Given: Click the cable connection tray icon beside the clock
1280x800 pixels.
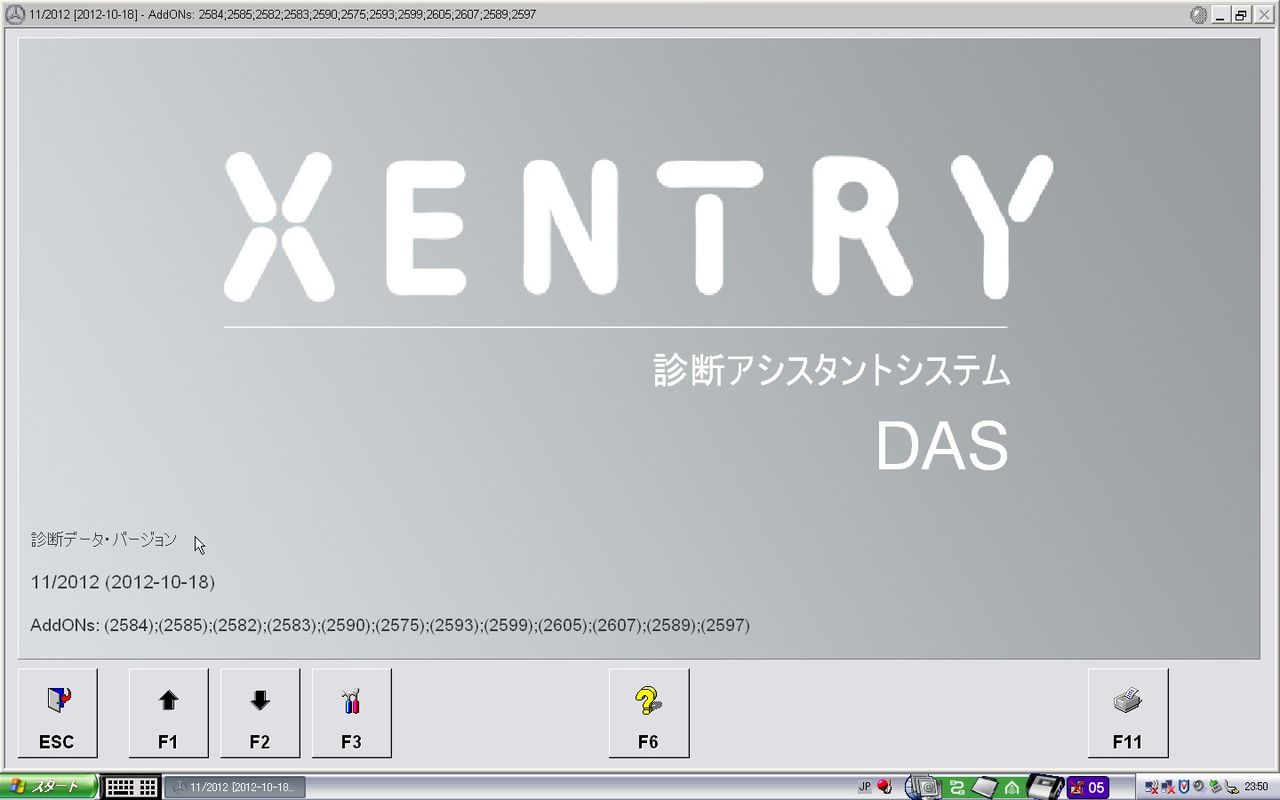Looking at the screenshot, I should [x=1230, y=787].
